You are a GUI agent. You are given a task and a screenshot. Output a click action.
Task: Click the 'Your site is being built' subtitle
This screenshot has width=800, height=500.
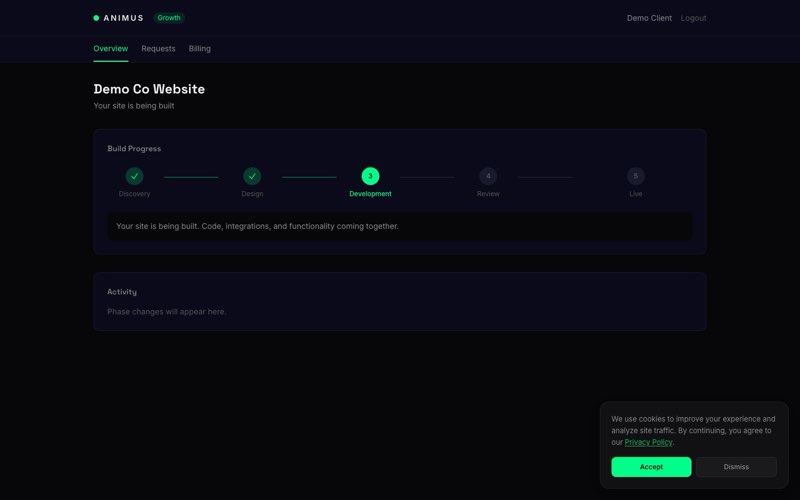coord(134,106)
